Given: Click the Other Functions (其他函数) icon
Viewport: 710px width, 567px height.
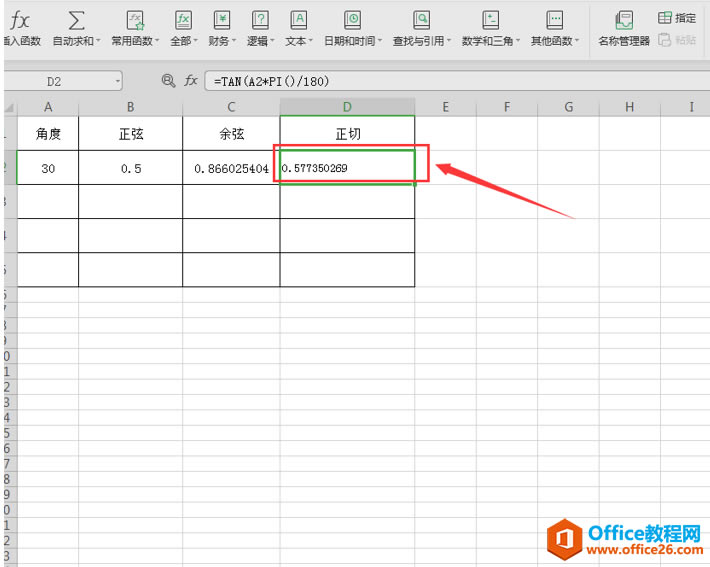Looking at the screenshot, I should coord(554,20).
